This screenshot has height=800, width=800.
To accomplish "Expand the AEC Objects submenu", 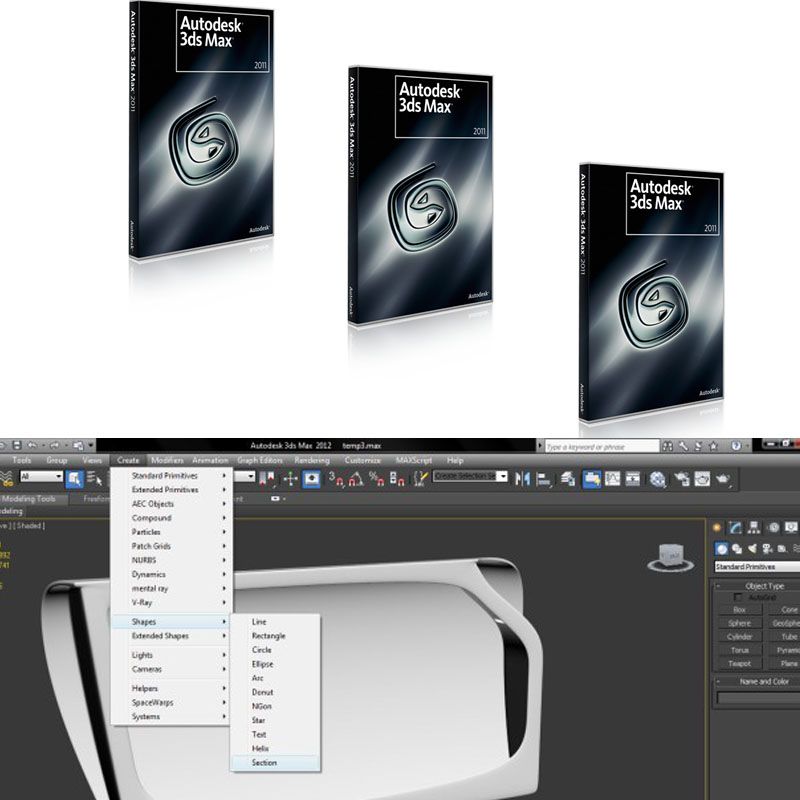I will 171,504.
